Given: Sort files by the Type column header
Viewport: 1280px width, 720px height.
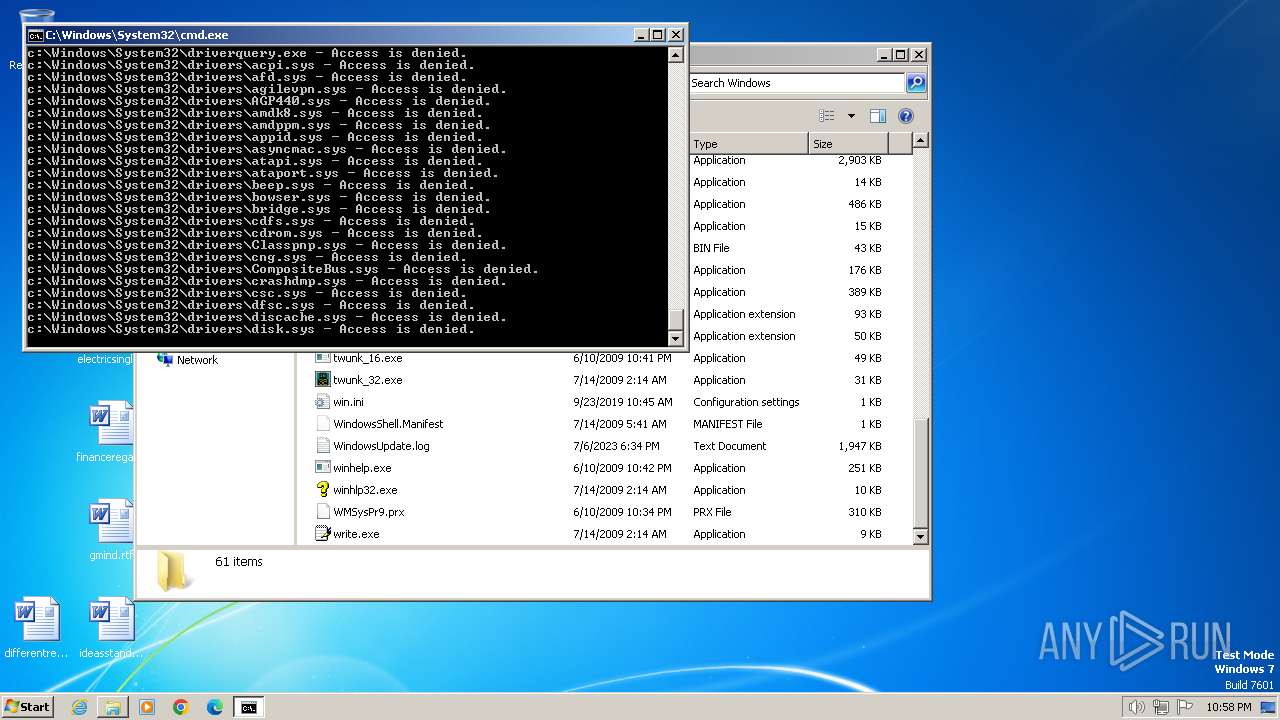Looking at the screenshot, I should 748,144.
